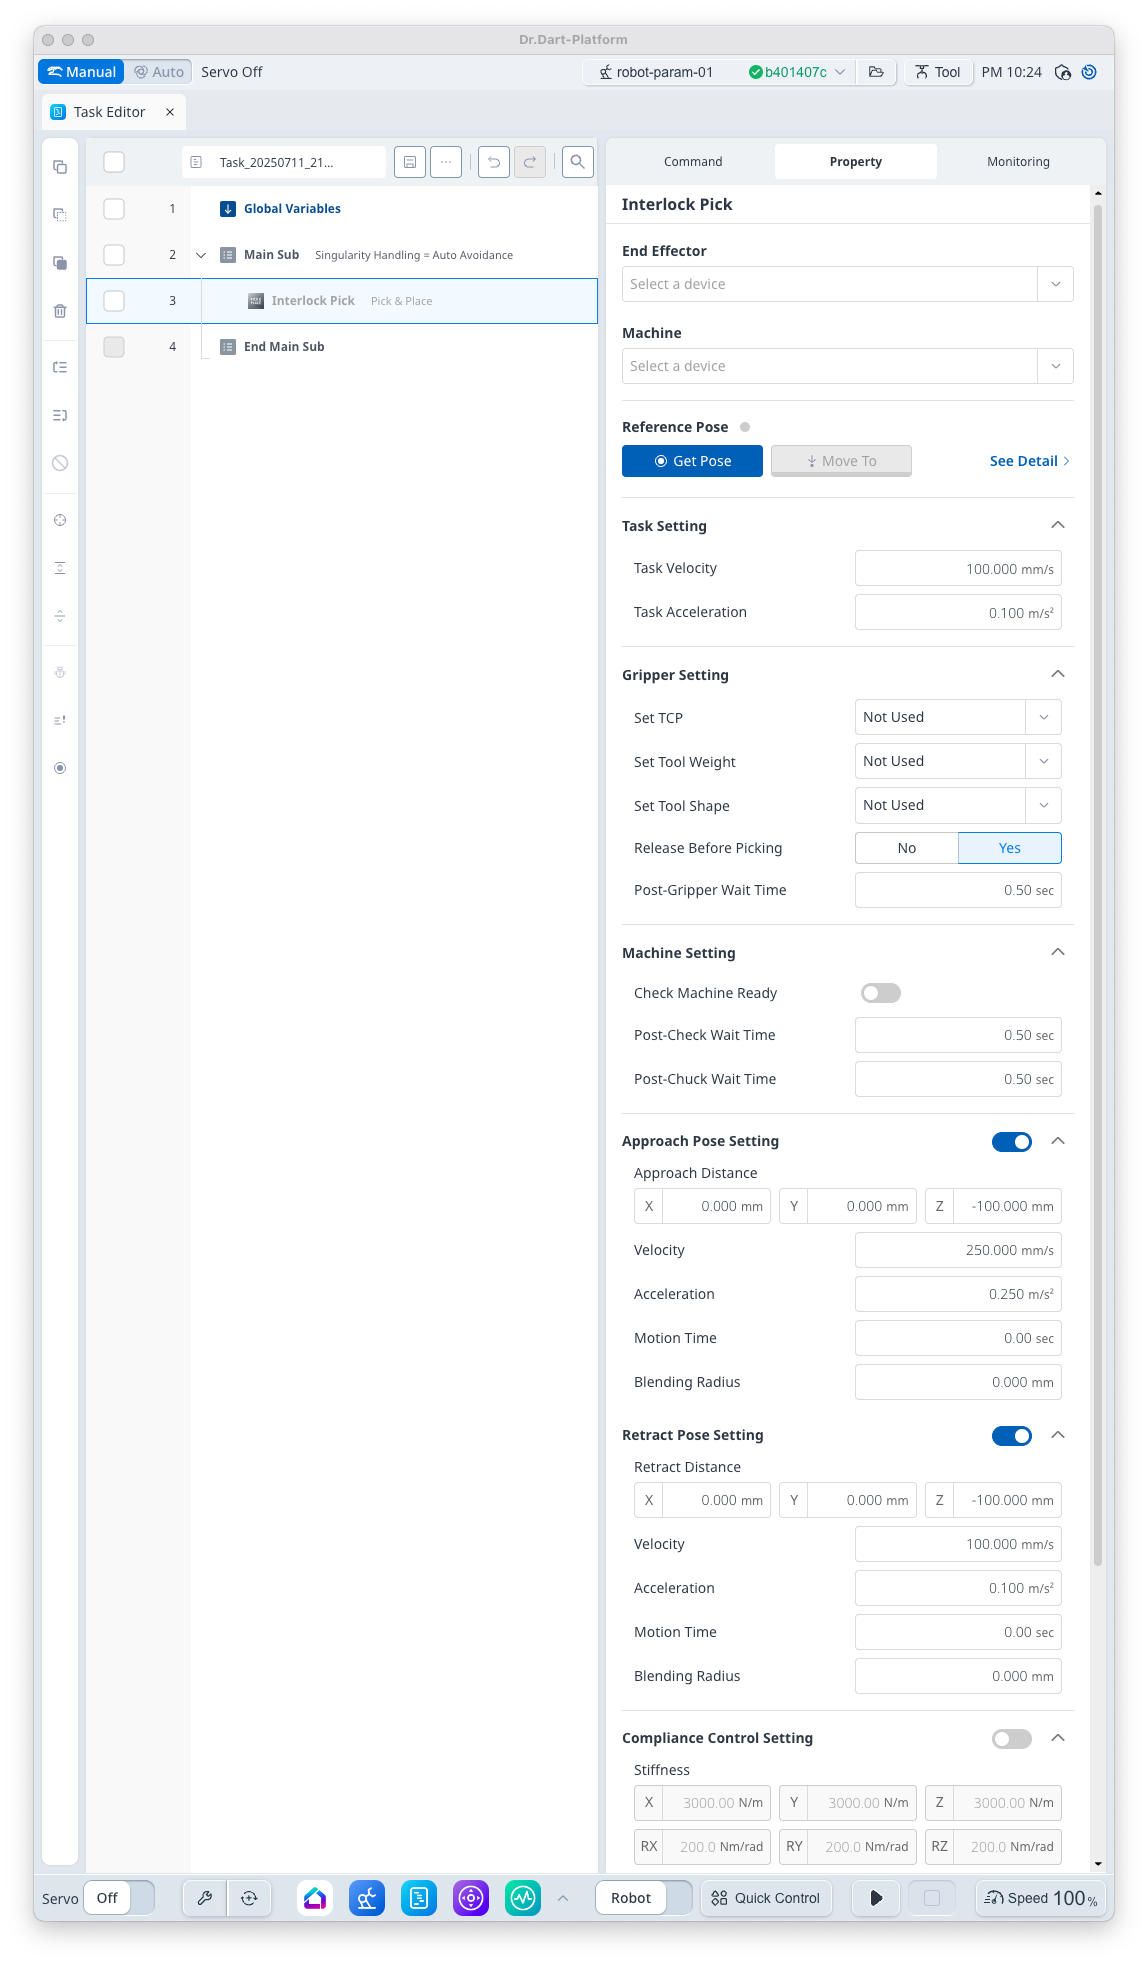This screenshot has height=1963, width=1148.
Task: Click the Task Velocity input field
Action: [958, 568]
